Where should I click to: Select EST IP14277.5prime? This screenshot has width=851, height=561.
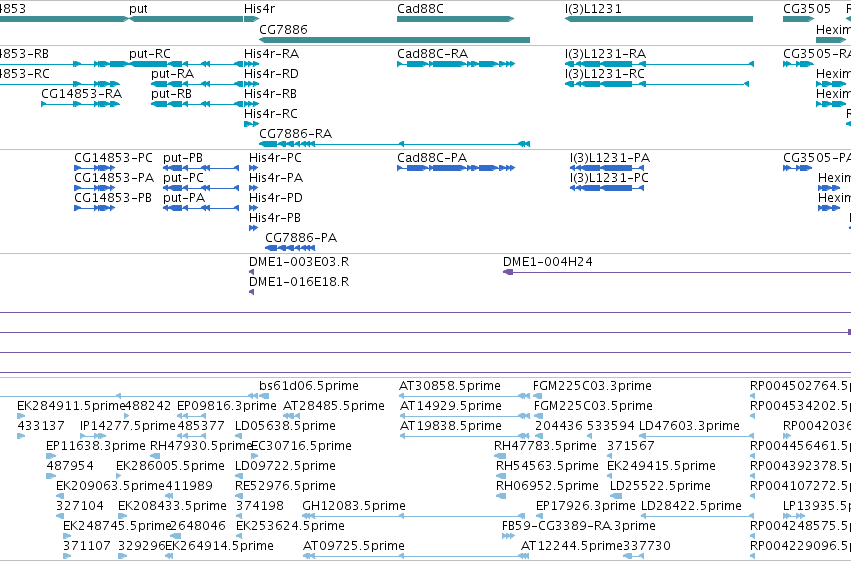coord(93,436)
